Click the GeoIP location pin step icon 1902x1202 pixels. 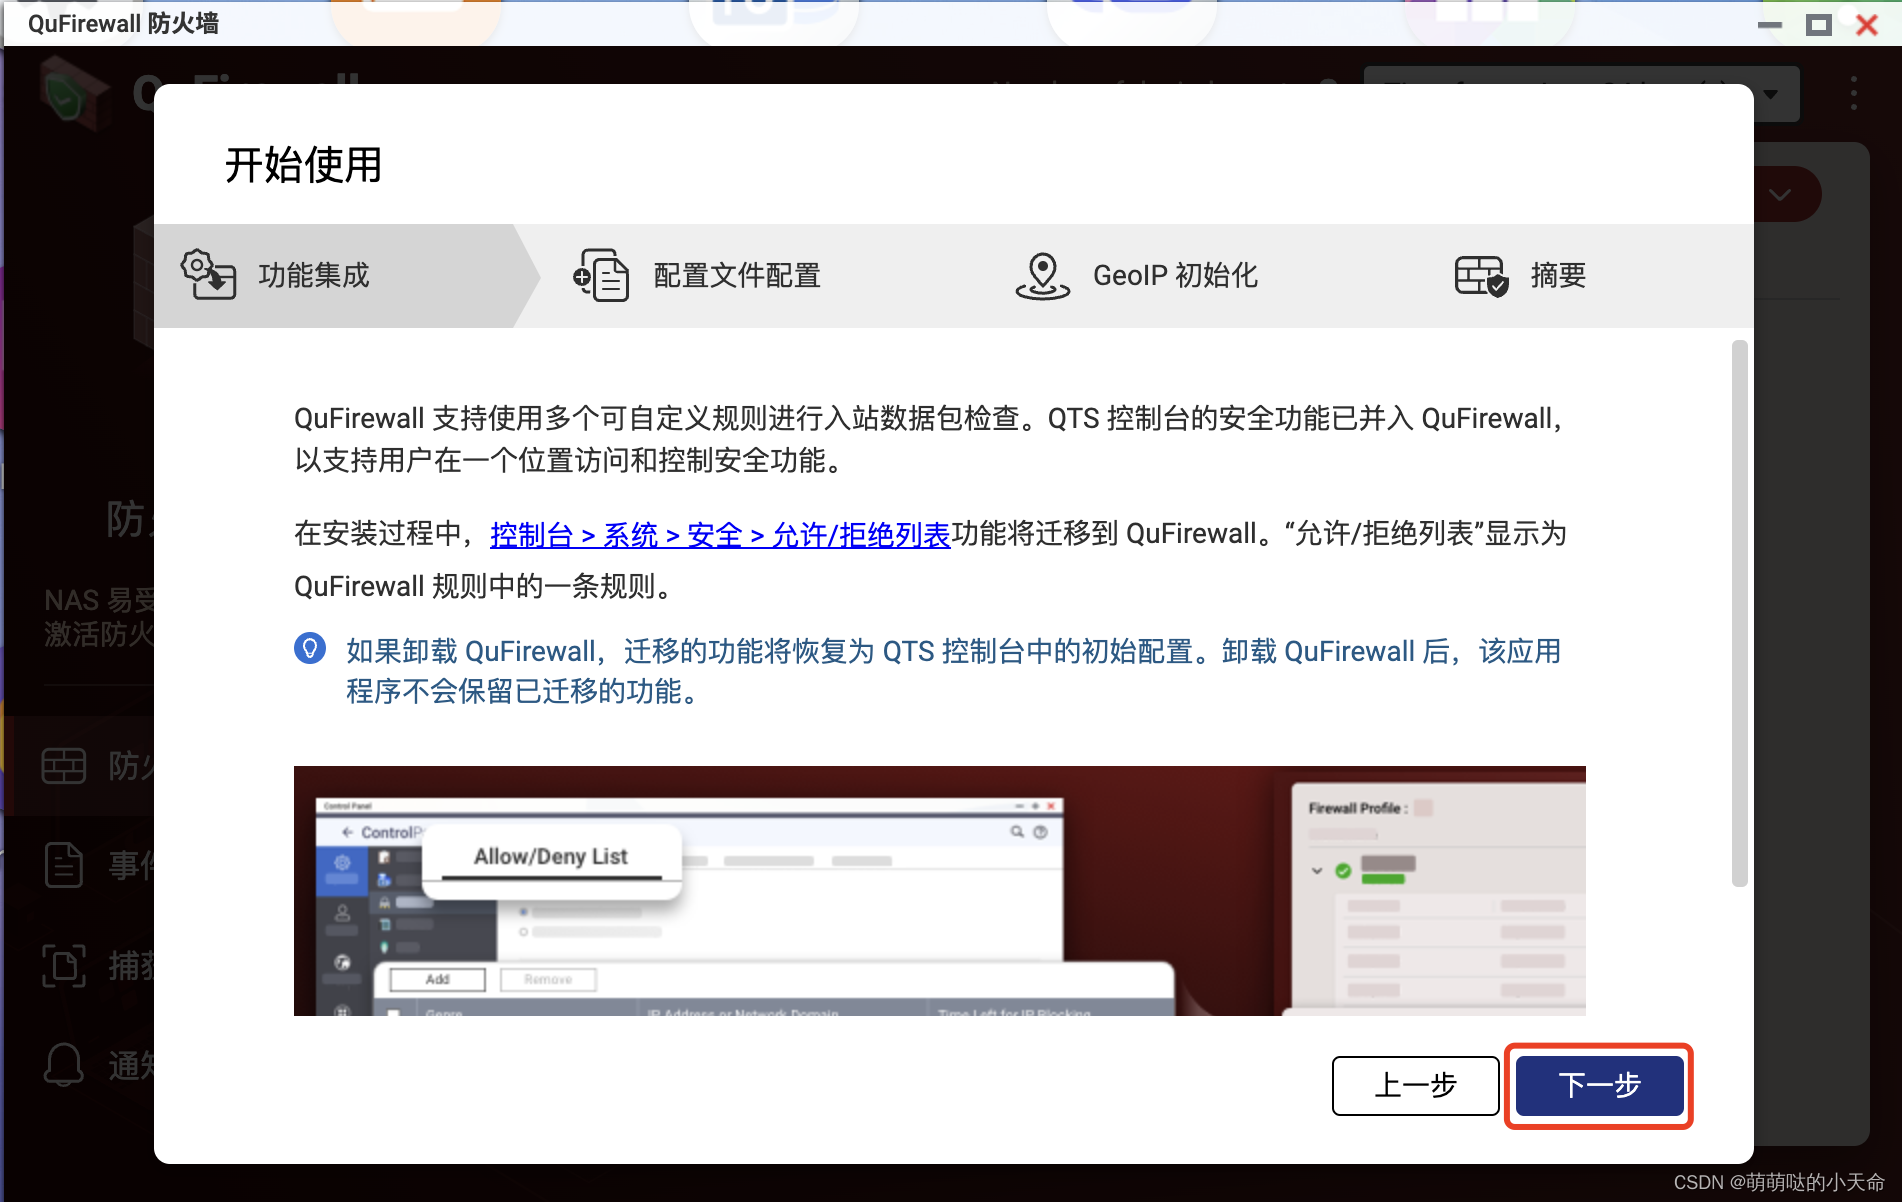click(x=1043, y=274)
